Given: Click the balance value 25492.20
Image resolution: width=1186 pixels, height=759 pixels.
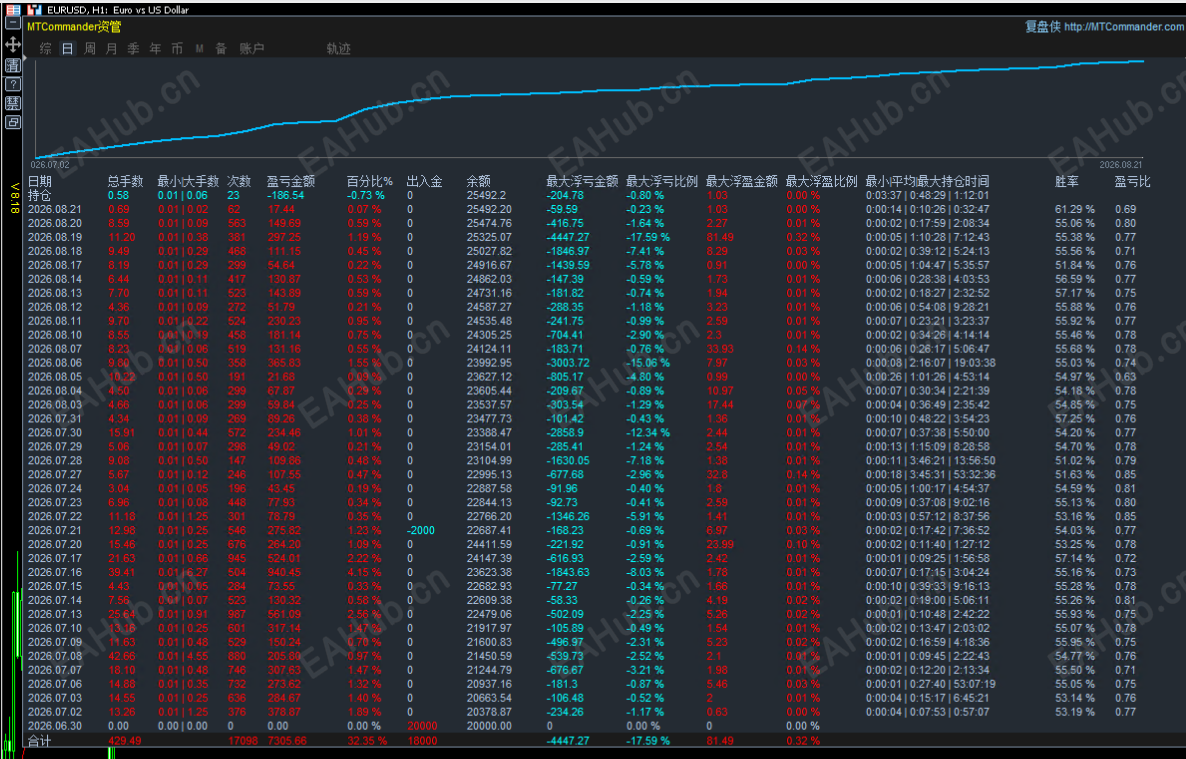Looking at the screenshot, I should (x=489, y=209).
